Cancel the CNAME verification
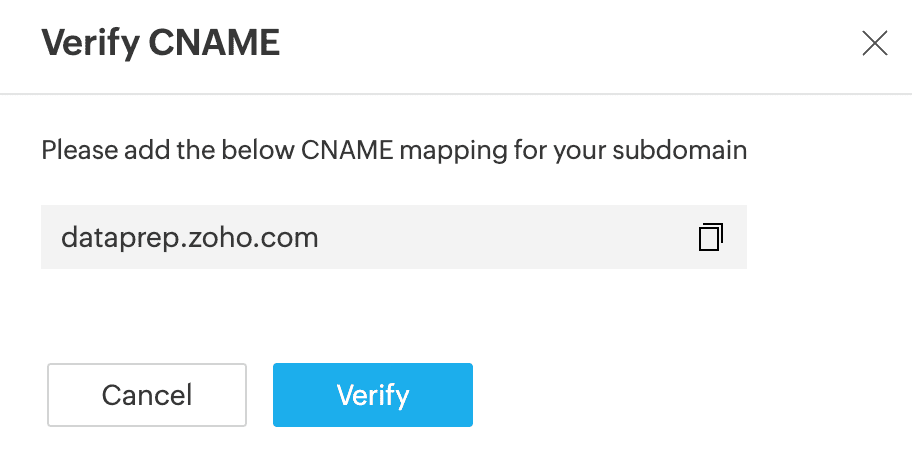912x454 pixels. pyautogui.click(x=147, y=395)
